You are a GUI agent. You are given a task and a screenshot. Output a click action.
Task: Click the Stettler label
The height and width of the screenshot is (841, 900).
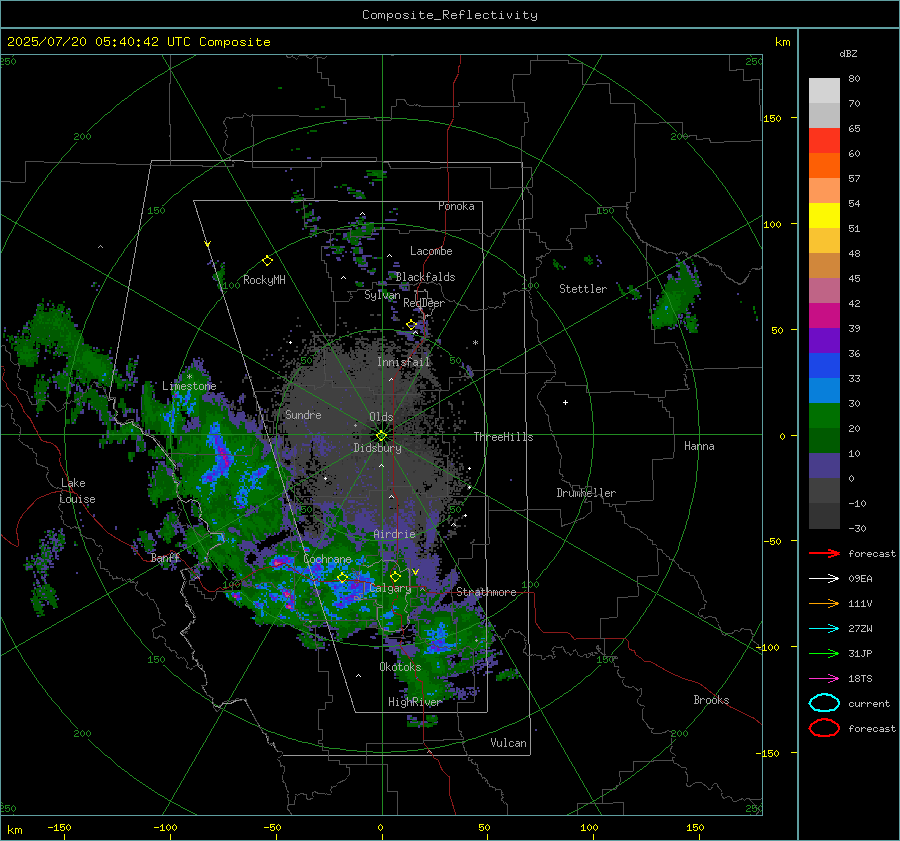[x=583, y=289]
